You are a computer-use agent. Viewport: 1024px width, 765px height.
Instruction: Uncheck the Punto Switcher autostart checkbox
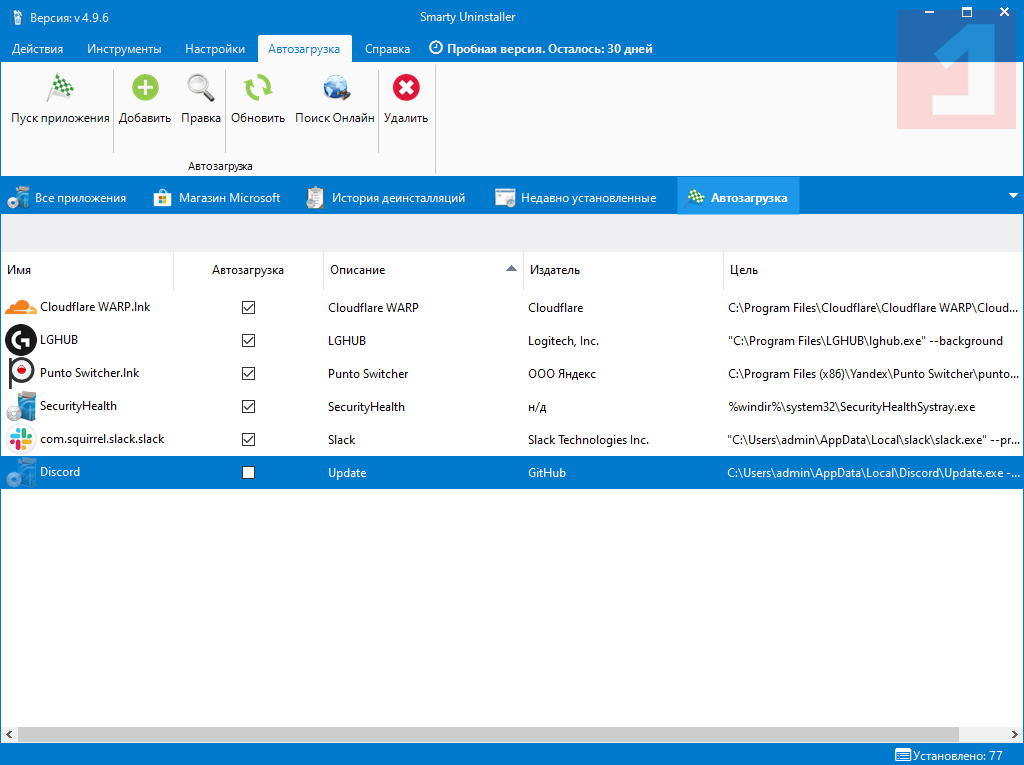point(248,374)
